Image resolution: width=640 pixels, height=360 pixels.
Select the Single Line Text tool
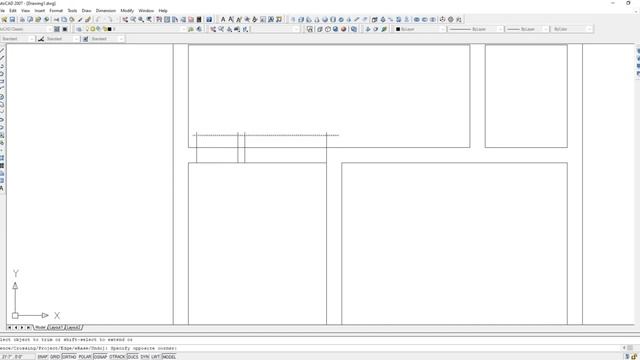[231, 19]
